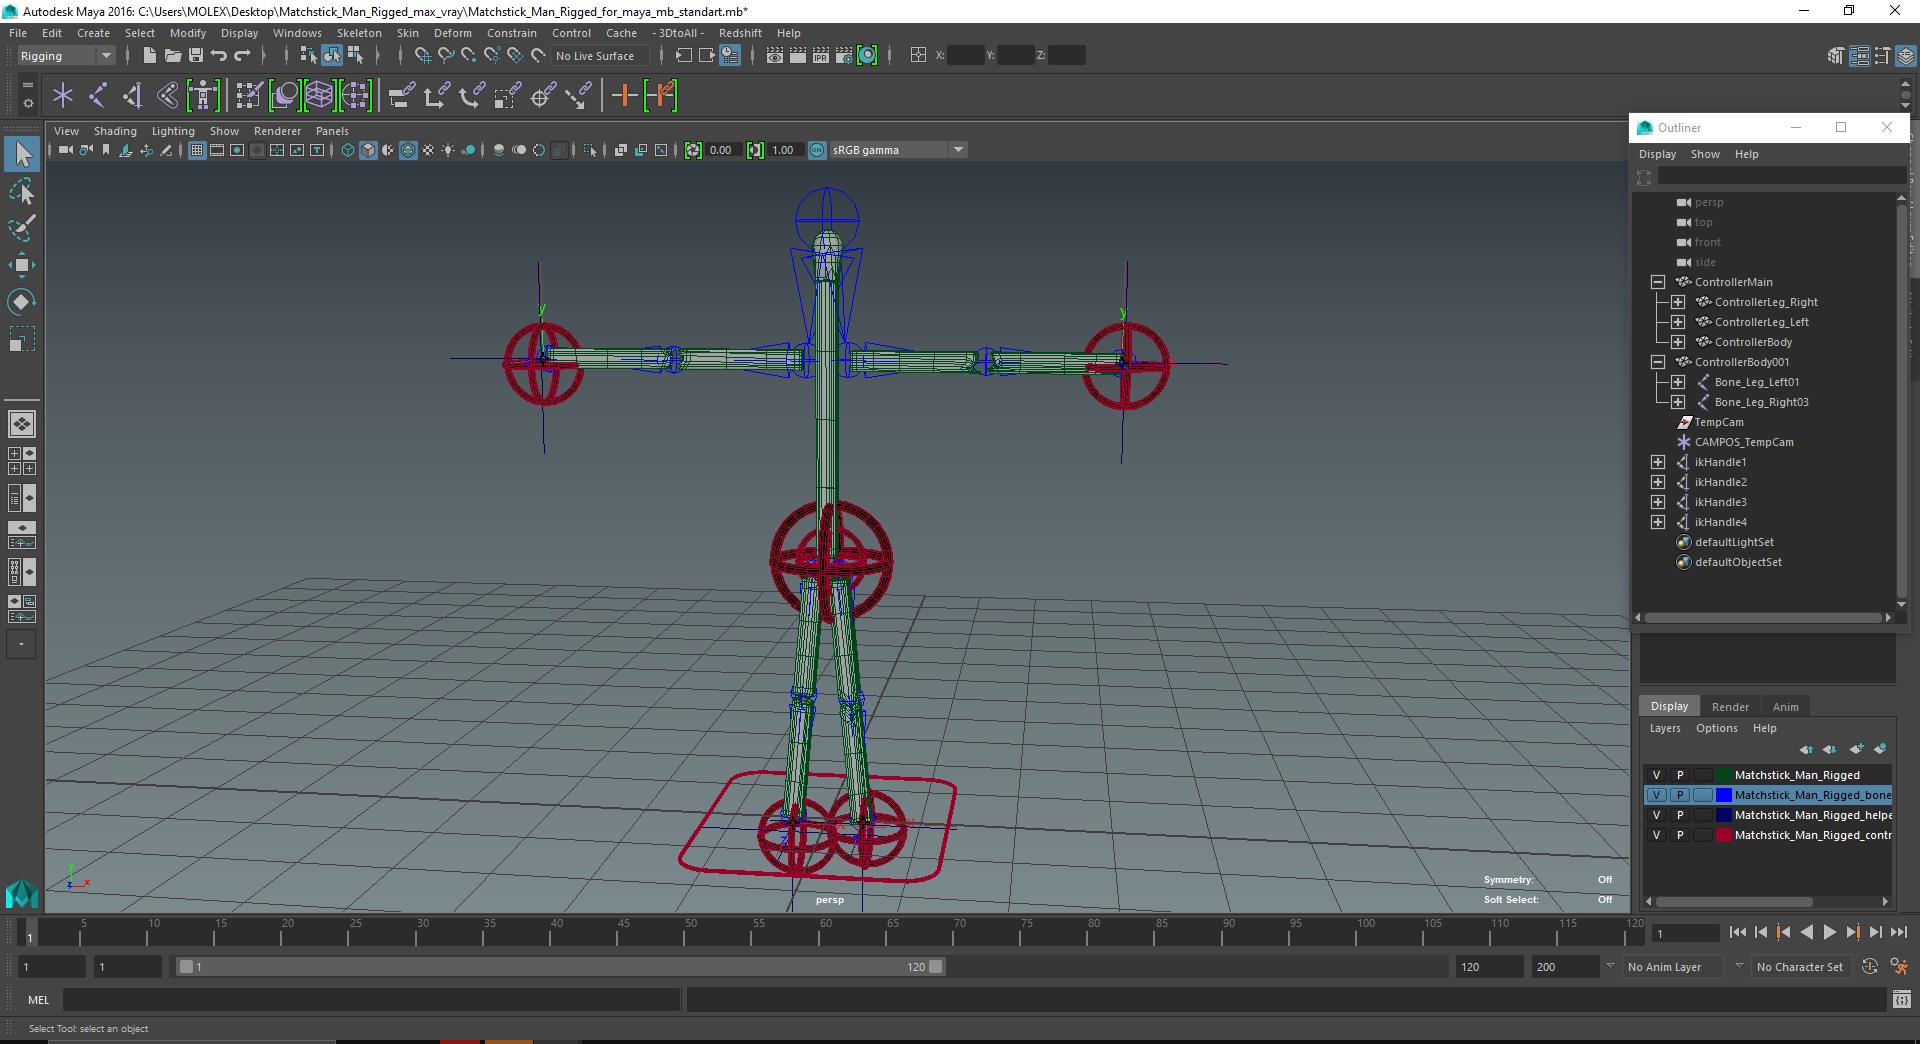This screenshot has width=1922, height=1044.
Task: Toggle the color management ON button
Action: (x=817, y=150)
